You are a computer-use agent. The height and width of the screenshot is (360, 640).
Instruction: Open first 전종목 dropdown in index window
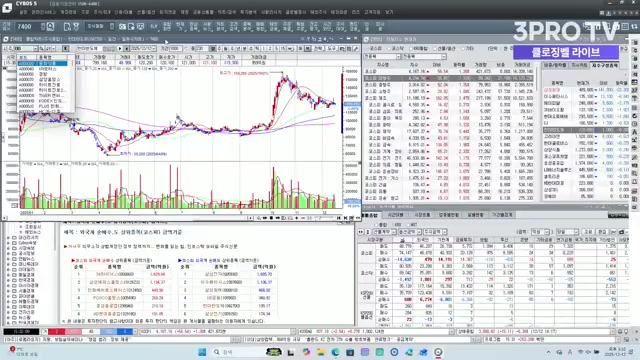click(398, 57)
